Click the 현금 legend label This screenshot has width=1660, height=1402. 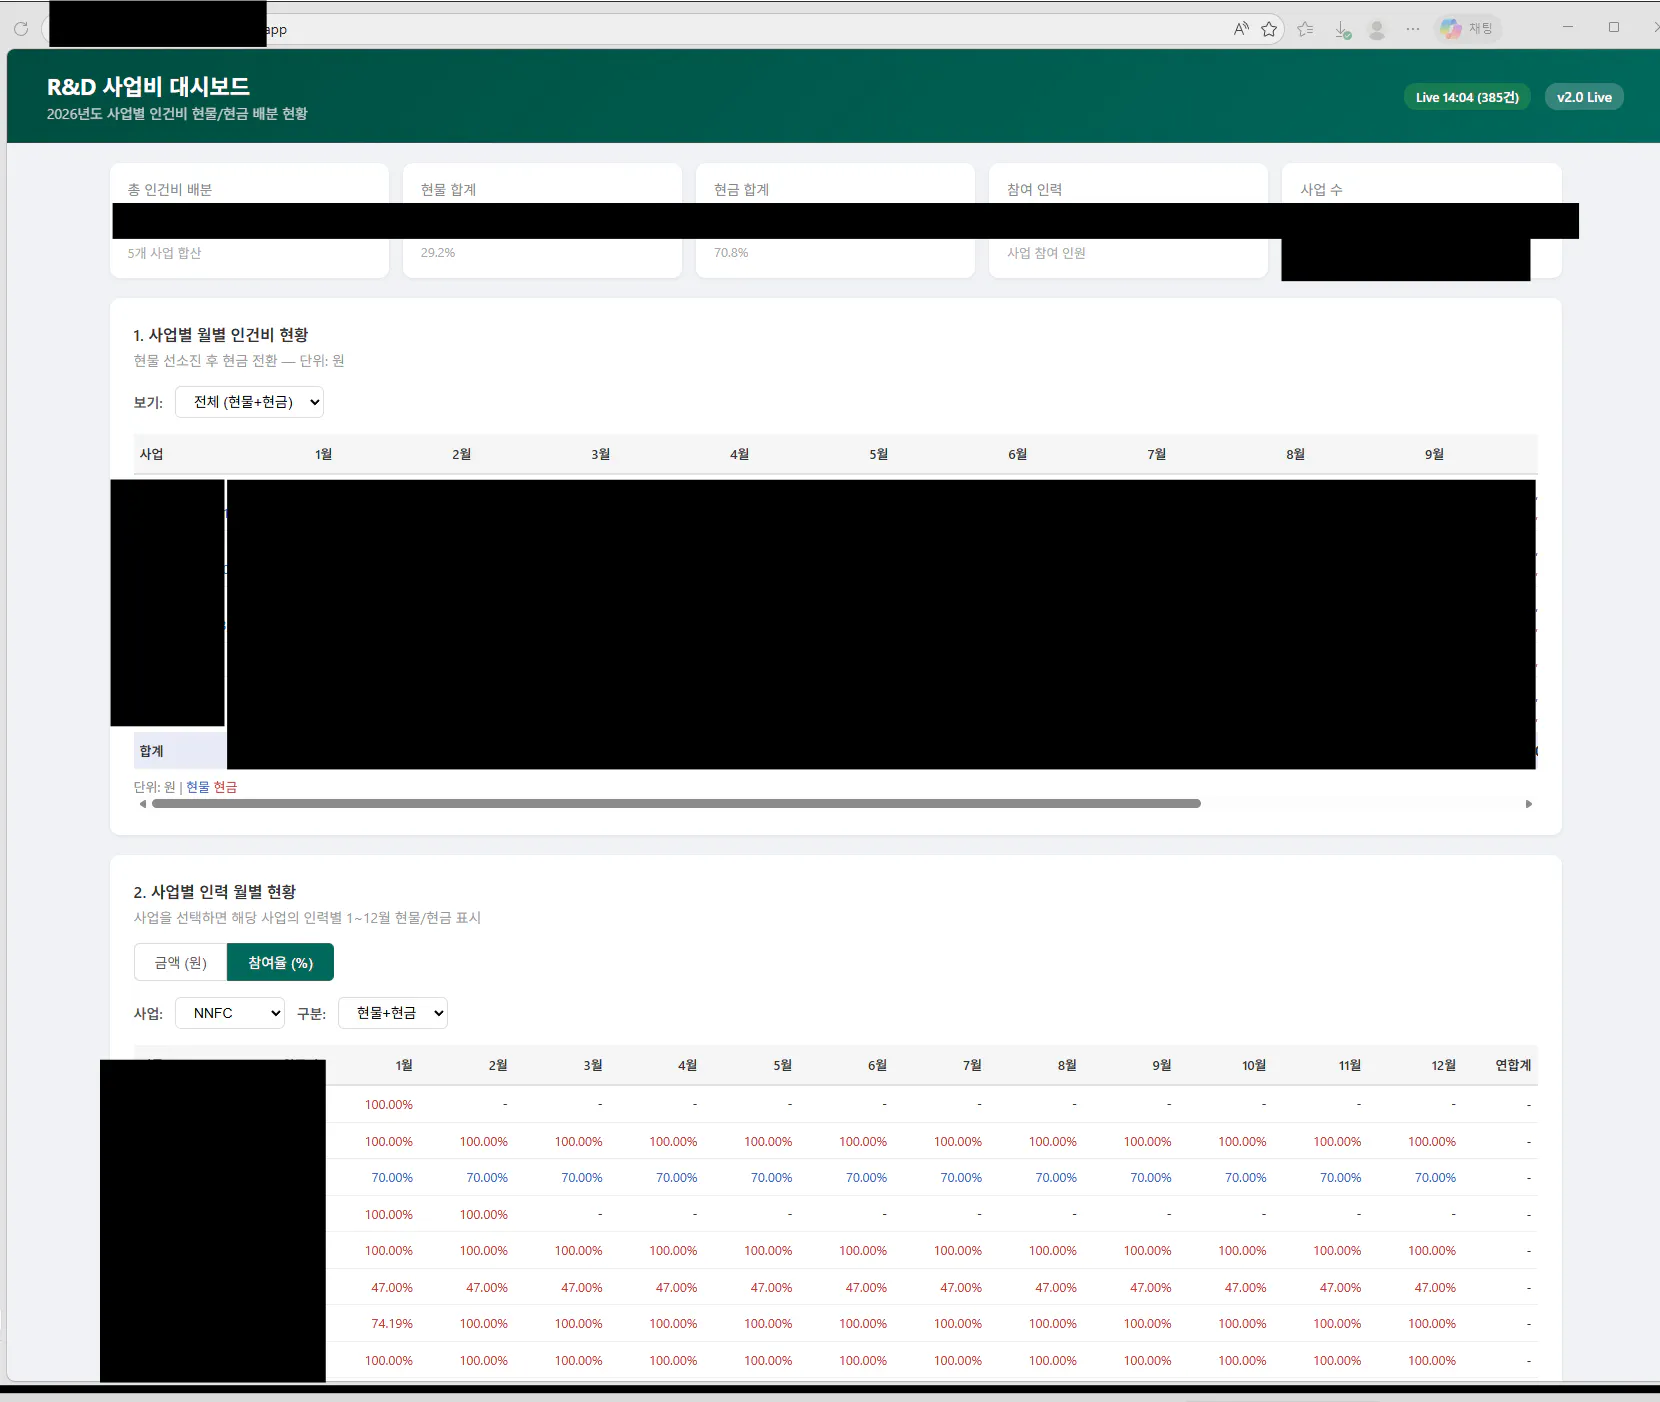(x=225, y=787)
